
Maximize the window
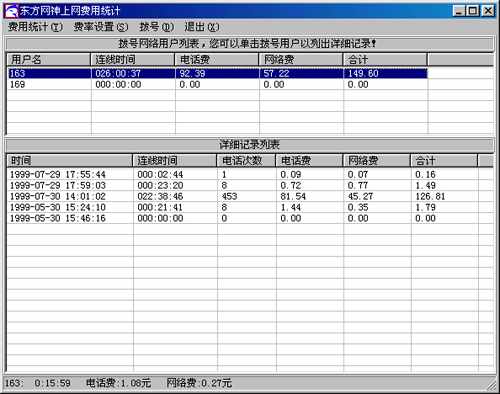(473, 11)
